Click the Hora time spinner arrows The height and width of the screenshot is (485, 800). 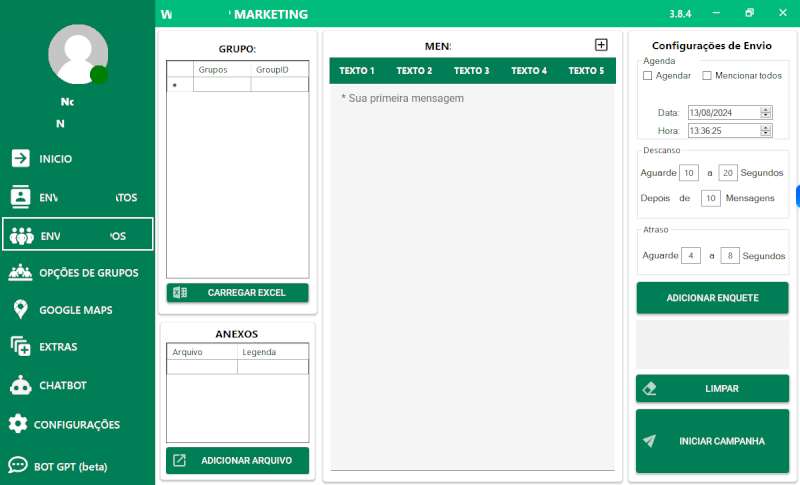(x=766, y=131)
